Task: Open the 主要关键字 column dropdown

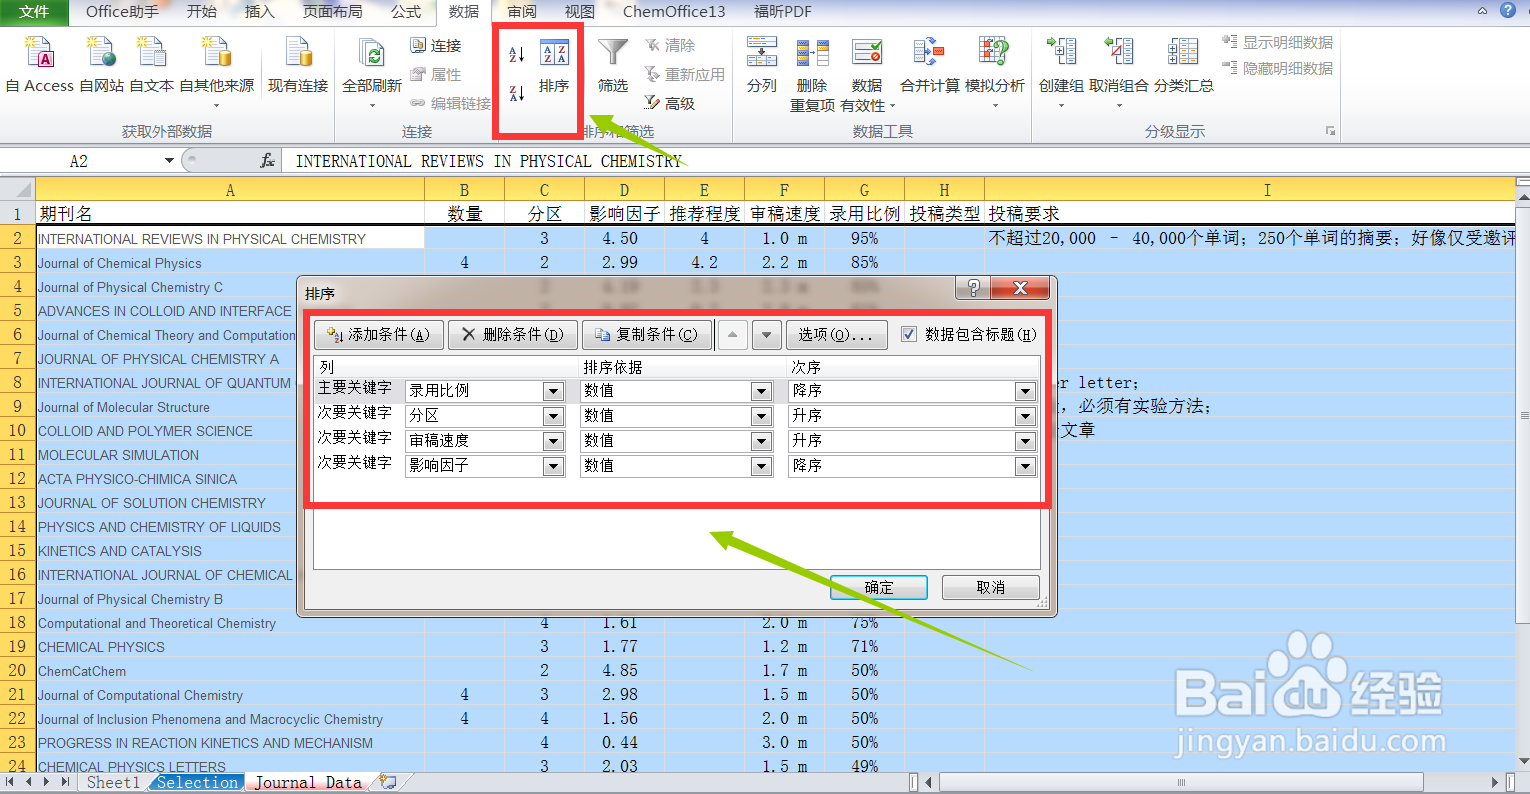Action: (553, 391)
